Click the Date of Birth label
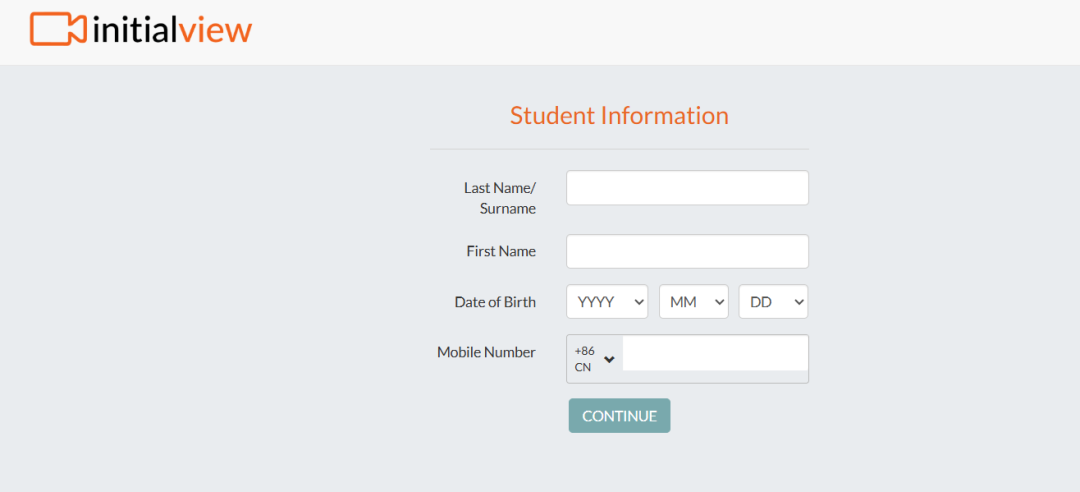1080x492 pixels. tap(495, 302)
